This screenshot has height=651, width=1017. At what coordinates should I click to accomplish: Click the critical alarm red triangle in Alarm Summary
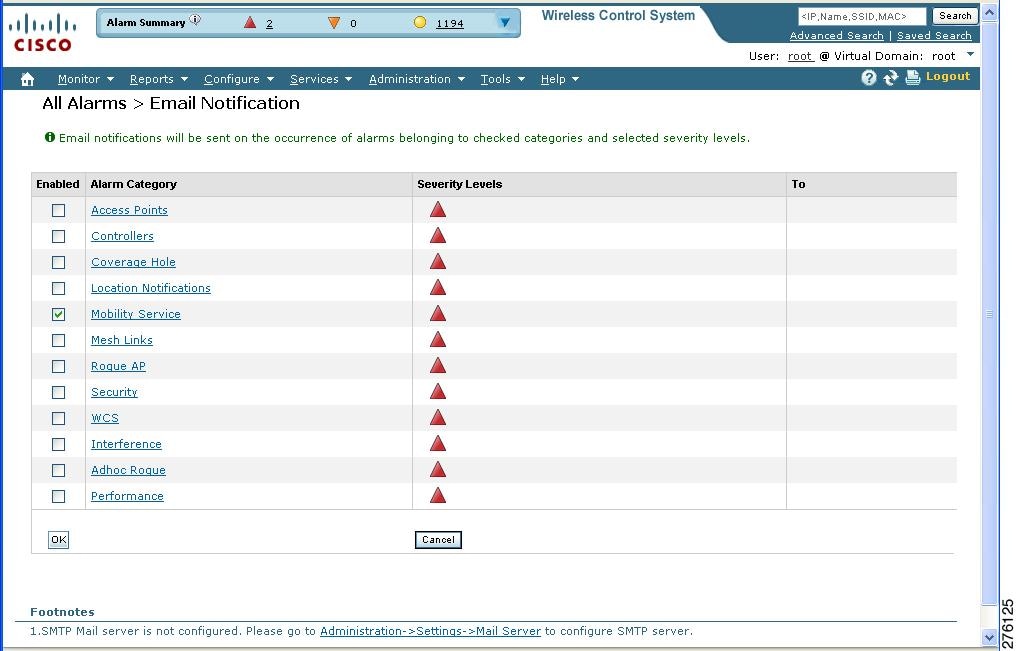tap(250, 23)
